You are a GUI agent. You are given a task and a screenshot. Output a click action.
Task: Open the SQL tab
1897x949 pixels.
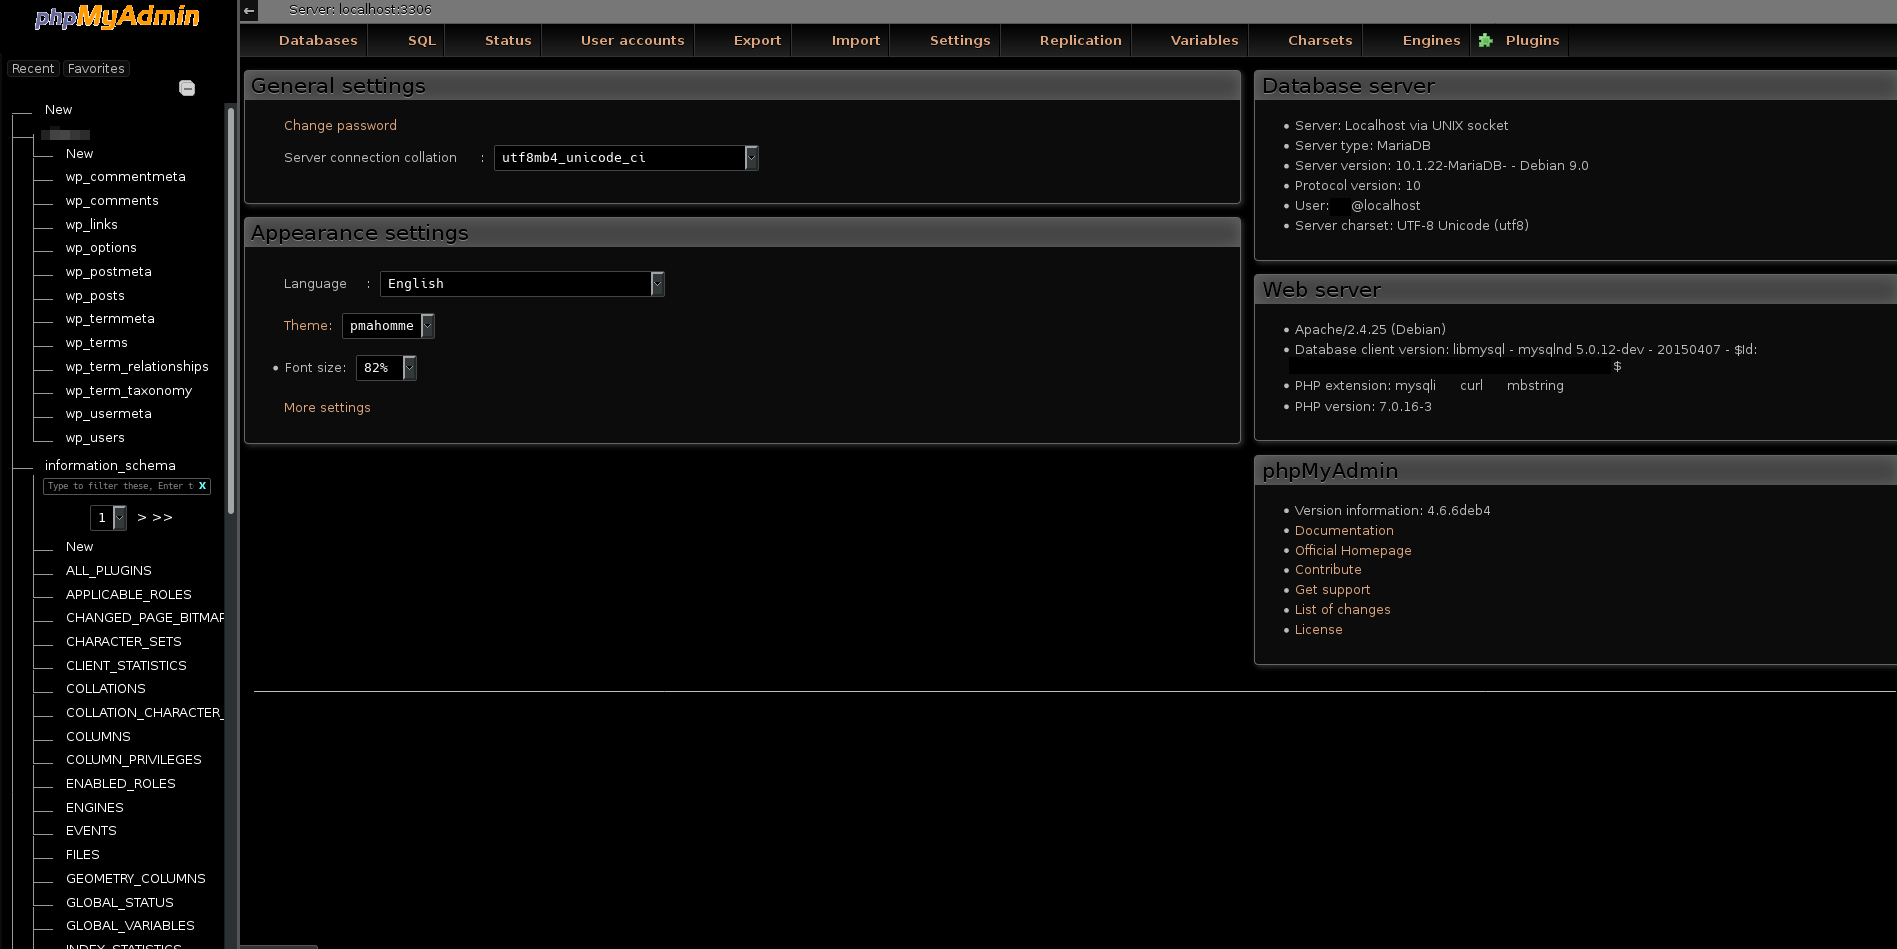pos(422,40)
